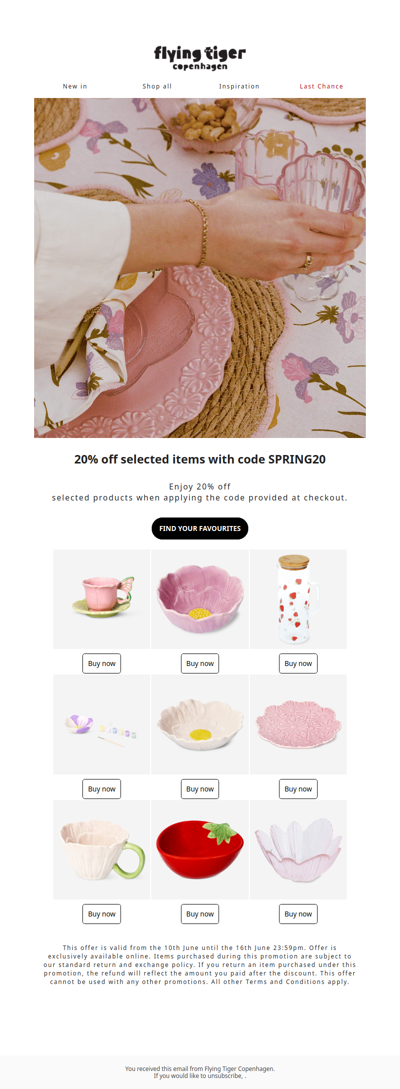Select the red strawberry bowl thumbnail

point(200,849)
